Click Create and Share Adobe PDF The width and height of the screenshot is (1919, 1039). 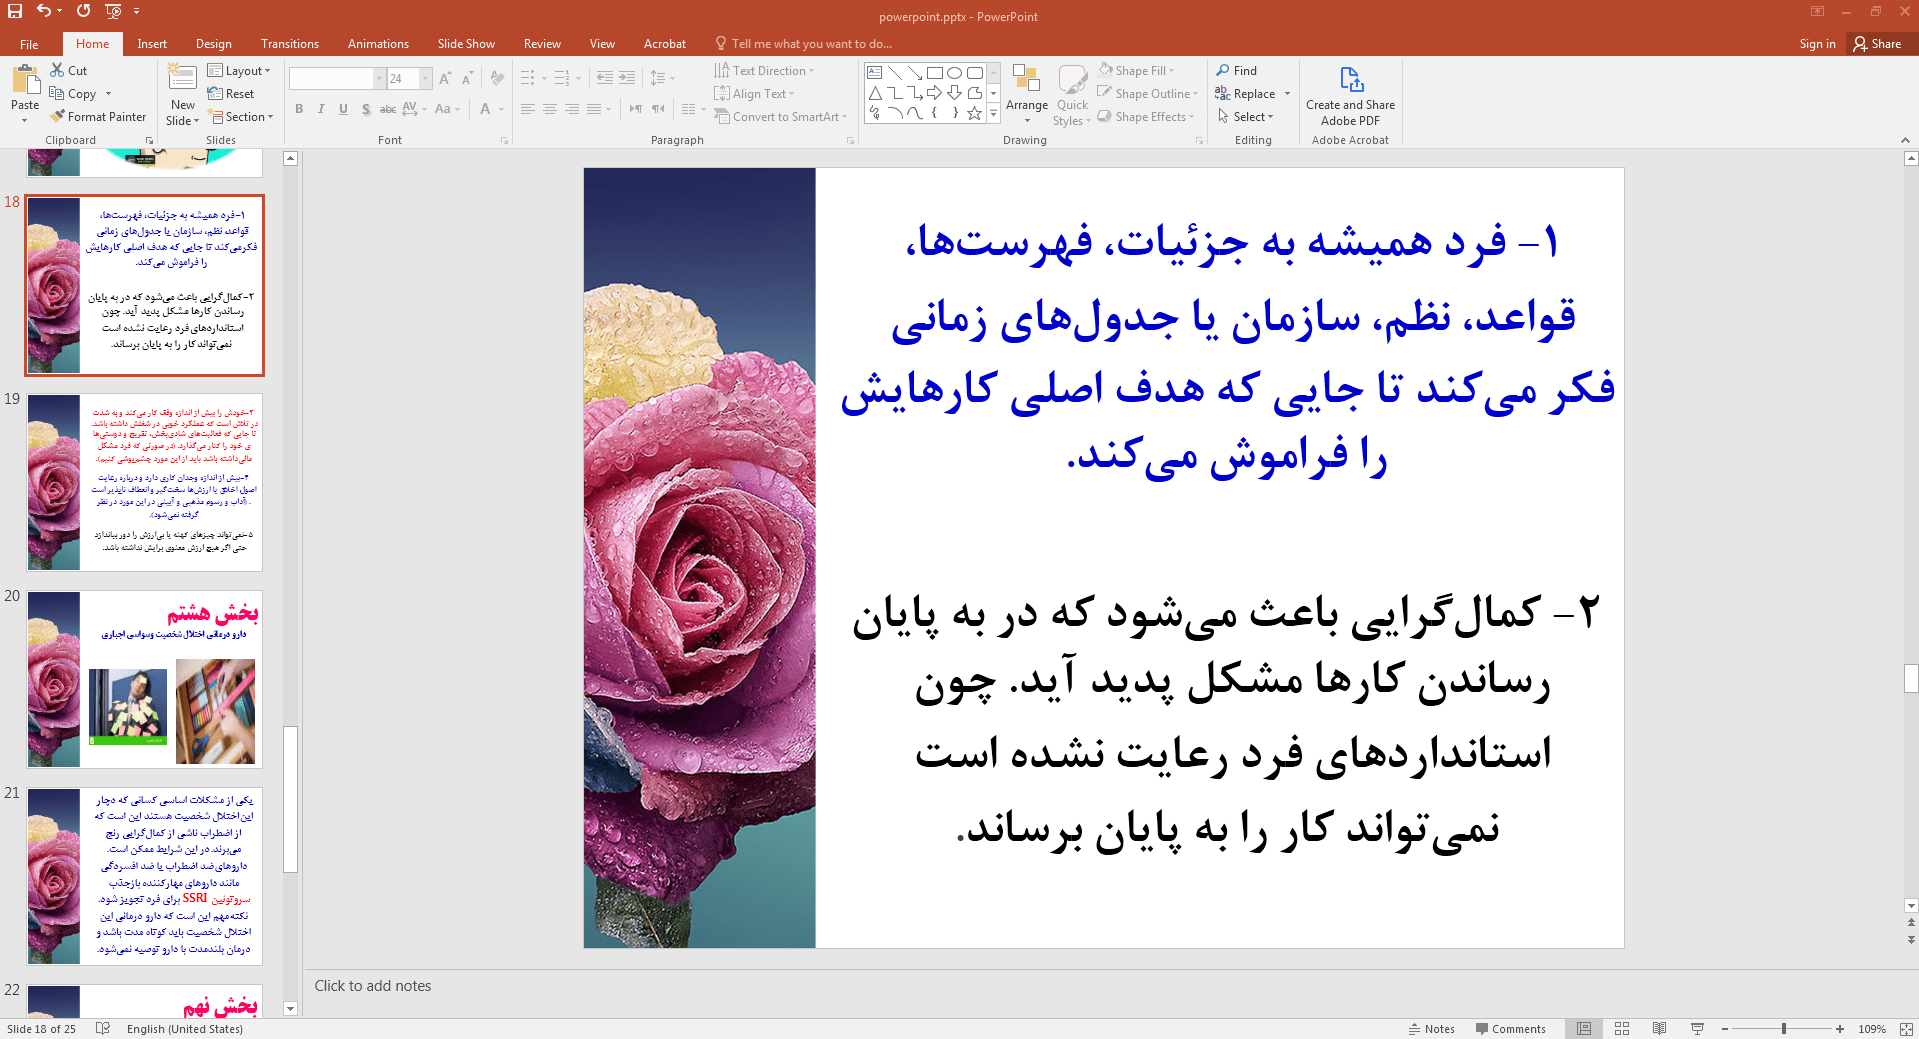point(1350,96)
